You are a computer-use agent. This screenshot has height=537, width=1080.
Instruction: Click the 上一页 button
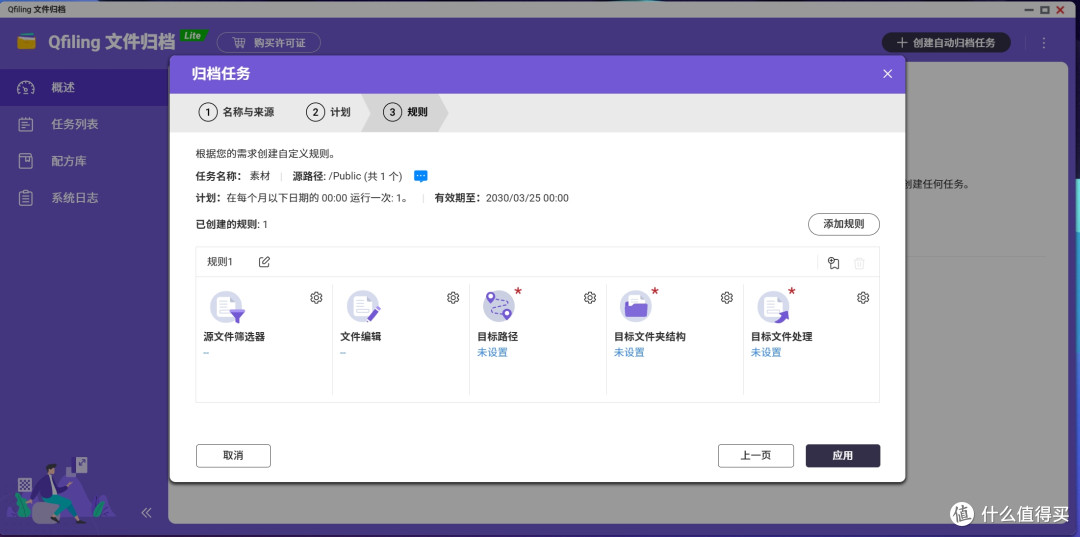tap(756, 456)
